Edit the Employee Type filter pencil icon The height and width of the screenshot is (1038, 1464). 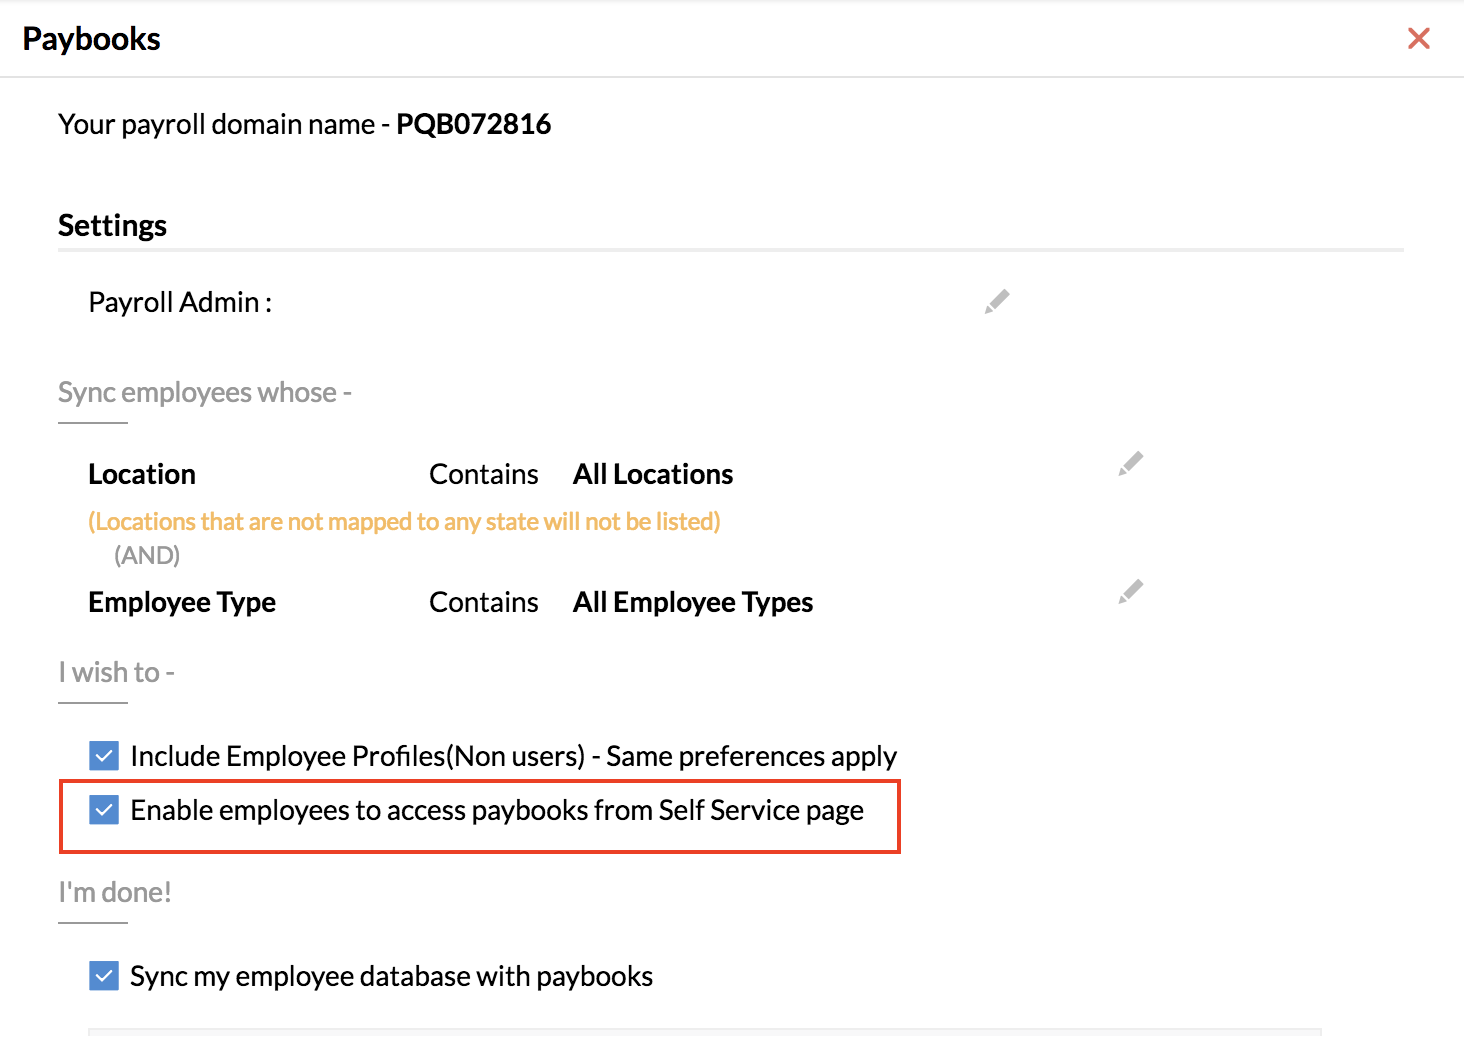pyautogui.click(x=1131, y=591)
